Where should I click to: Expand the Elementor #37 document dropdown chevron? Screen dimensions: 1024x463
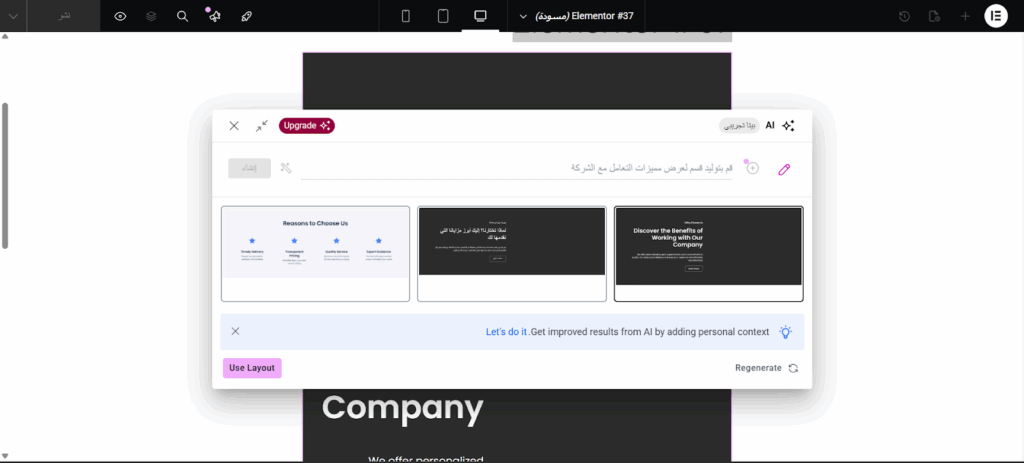coord(523,16)
